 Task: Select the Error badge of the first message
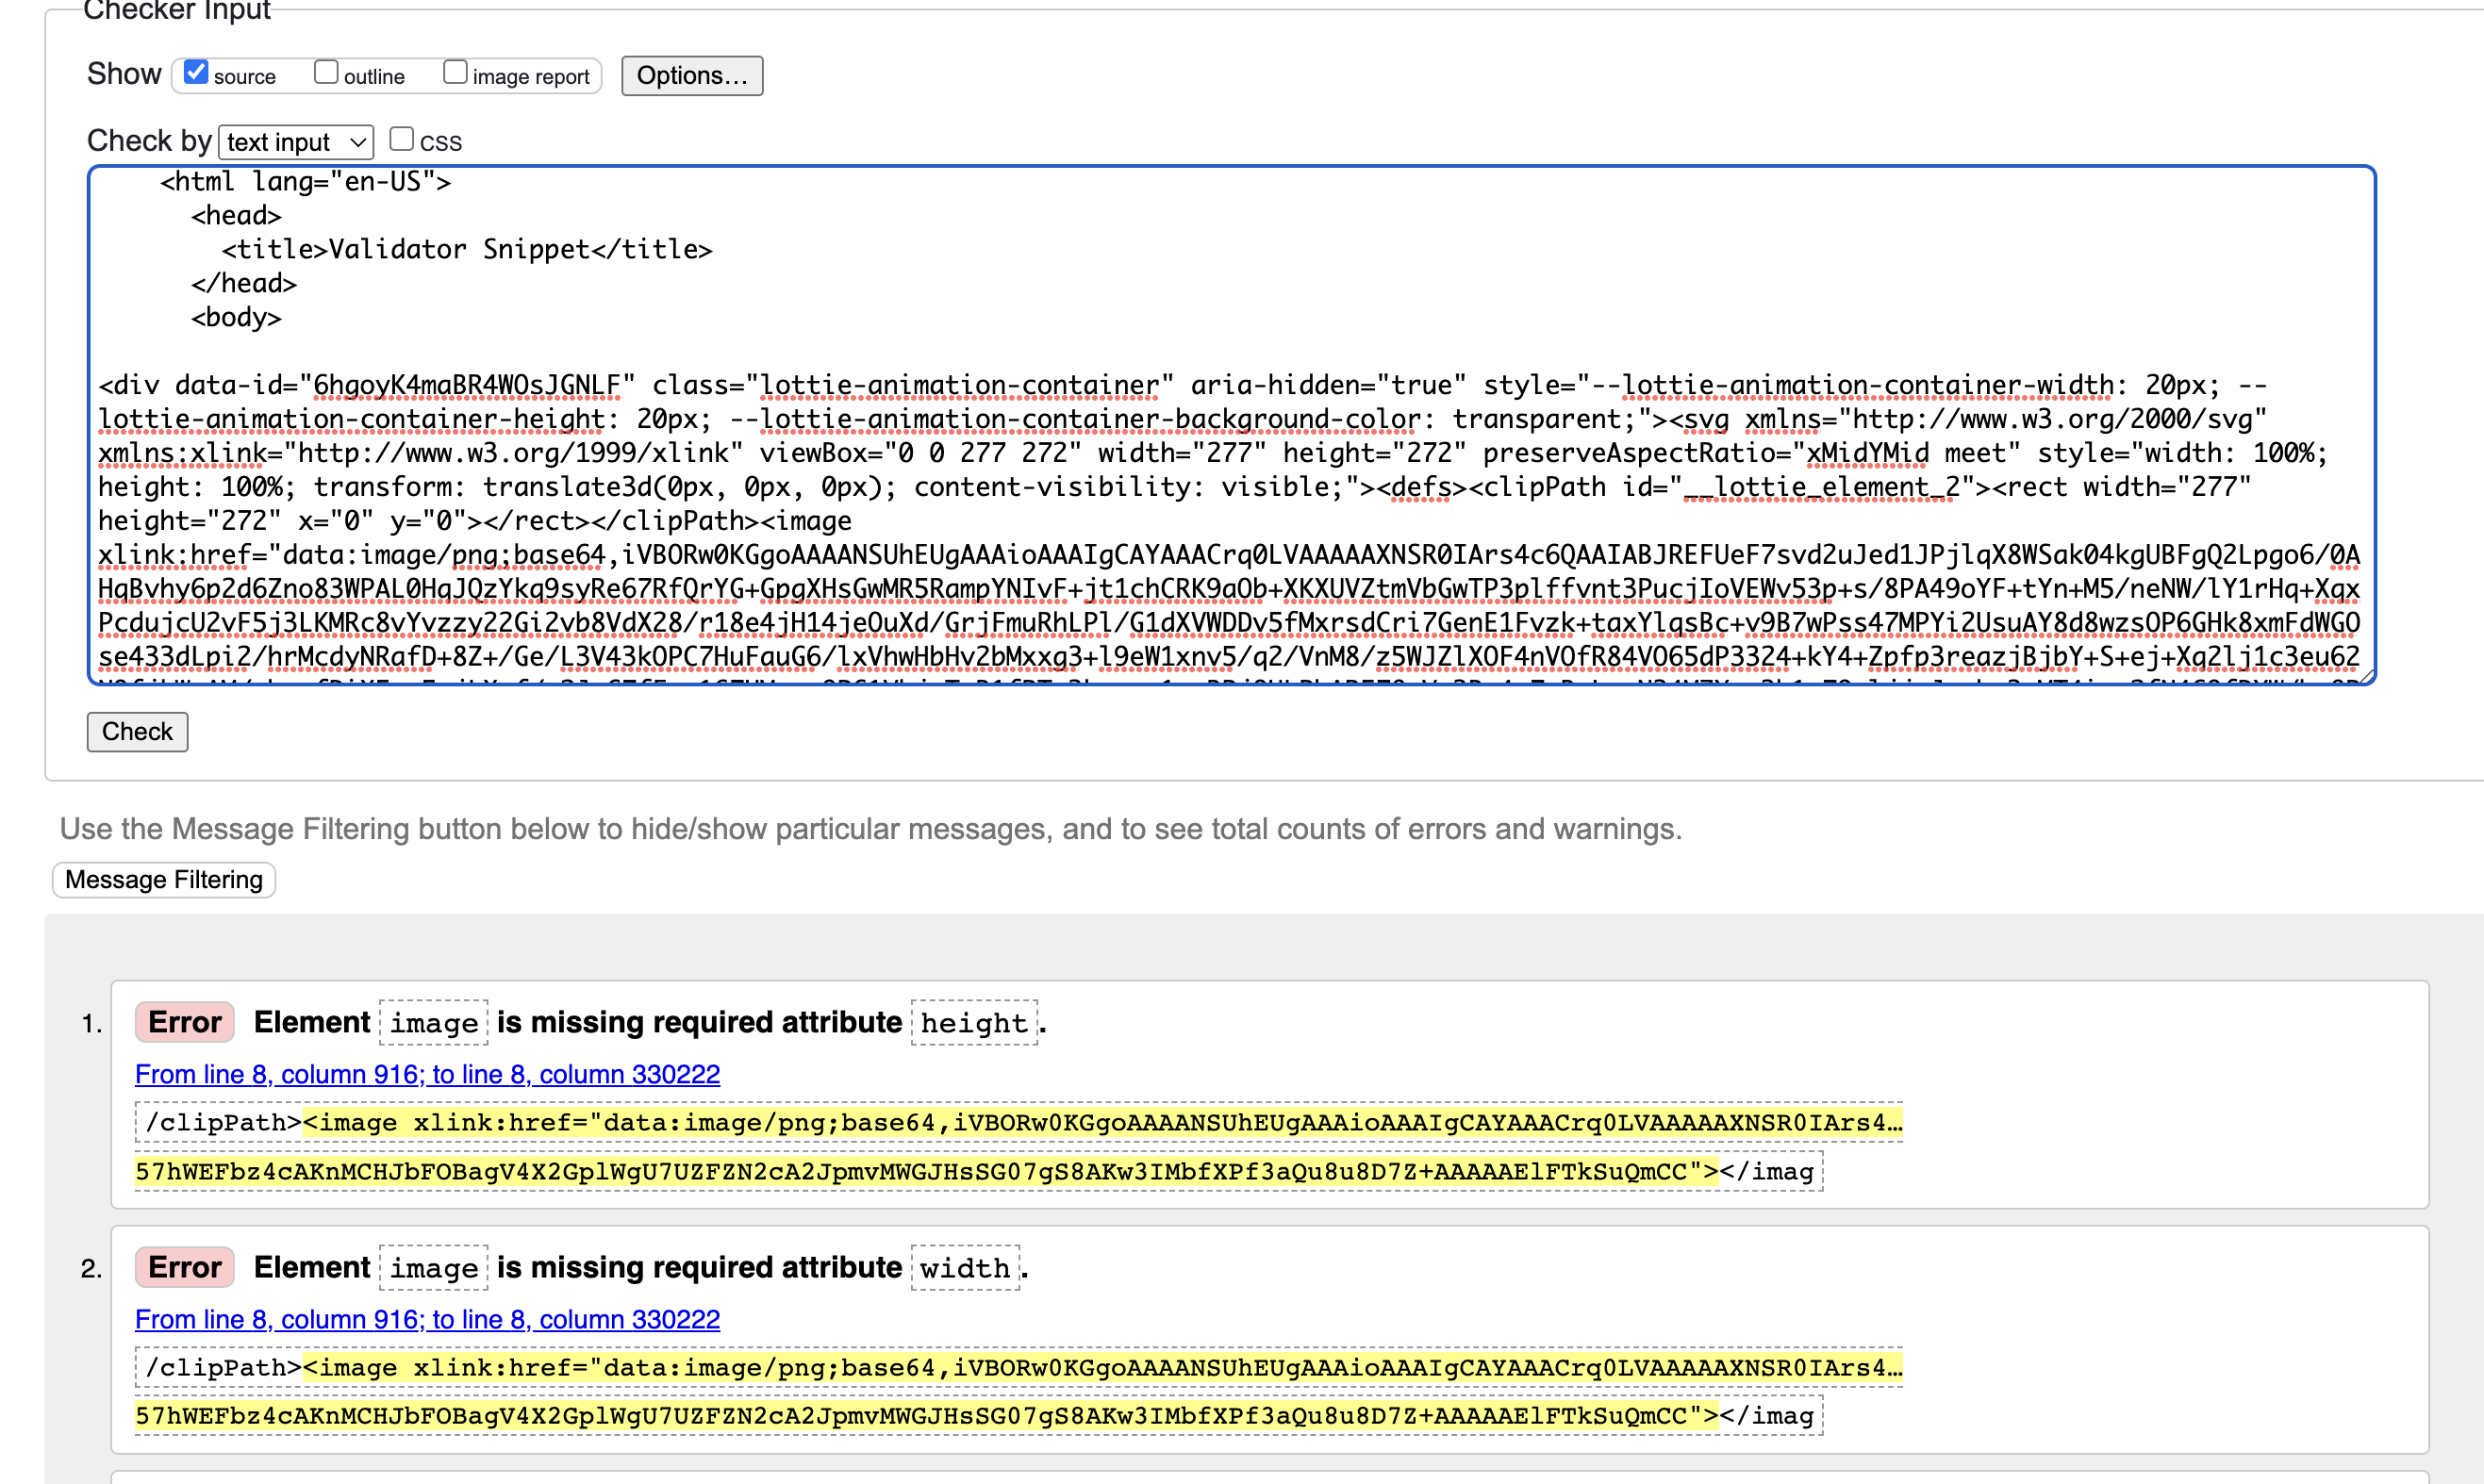tap(184, 1021)
